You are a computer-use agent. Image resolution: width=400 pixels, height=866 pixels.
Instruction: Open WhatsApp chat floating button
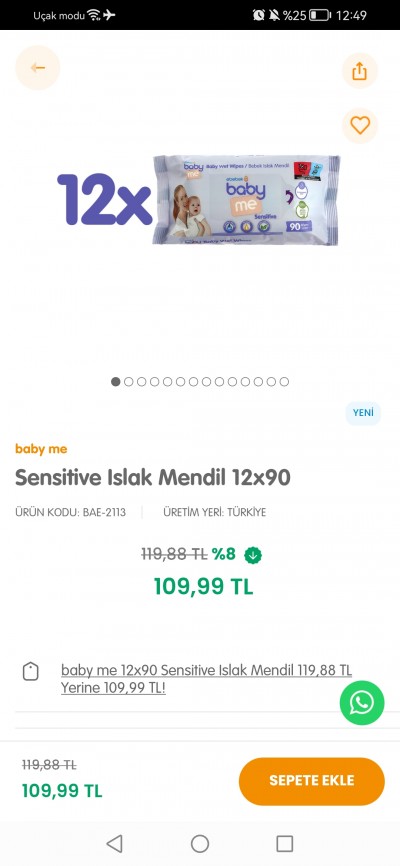362,703
